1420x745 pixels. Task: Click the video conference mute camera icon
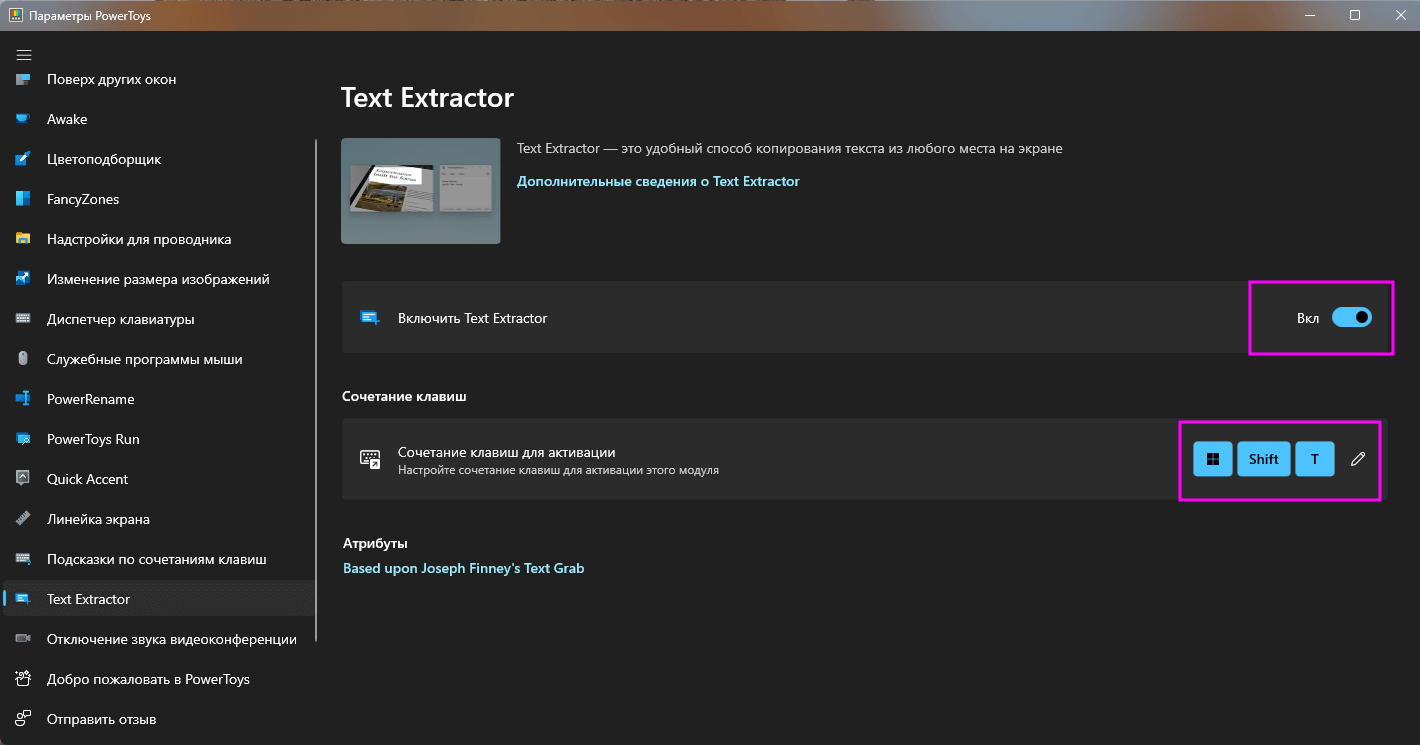point(23,639)
